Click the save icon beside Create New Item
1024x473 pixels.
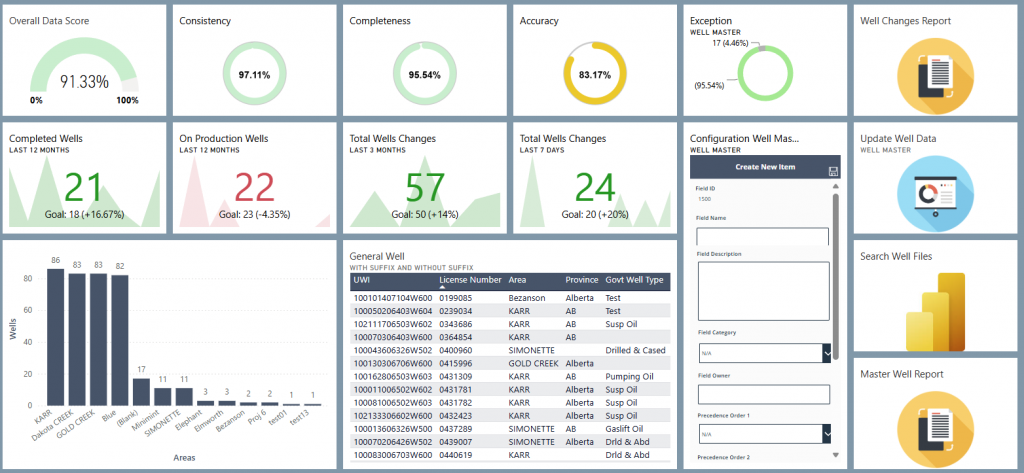(x=832, y=171)
